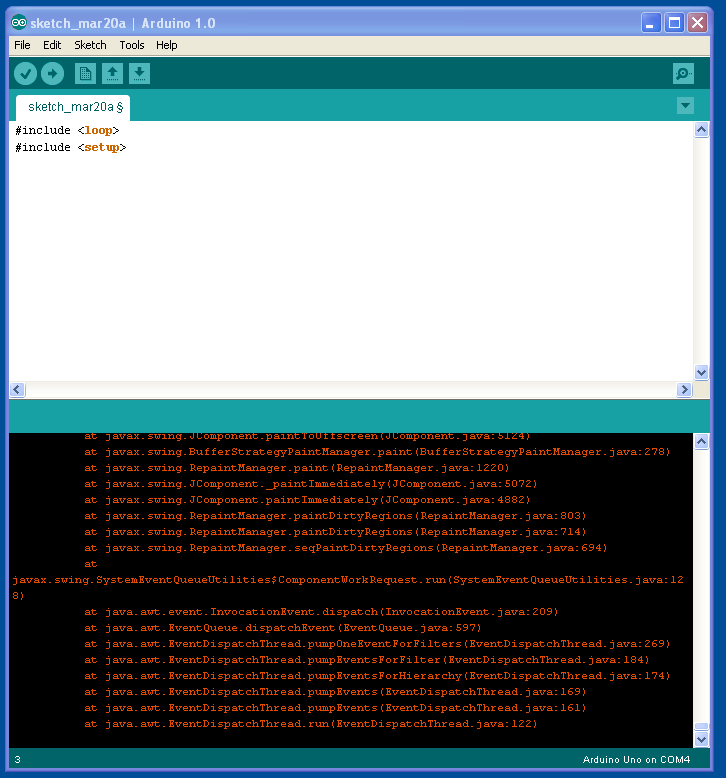Open the Edit menu

(52, 45)
